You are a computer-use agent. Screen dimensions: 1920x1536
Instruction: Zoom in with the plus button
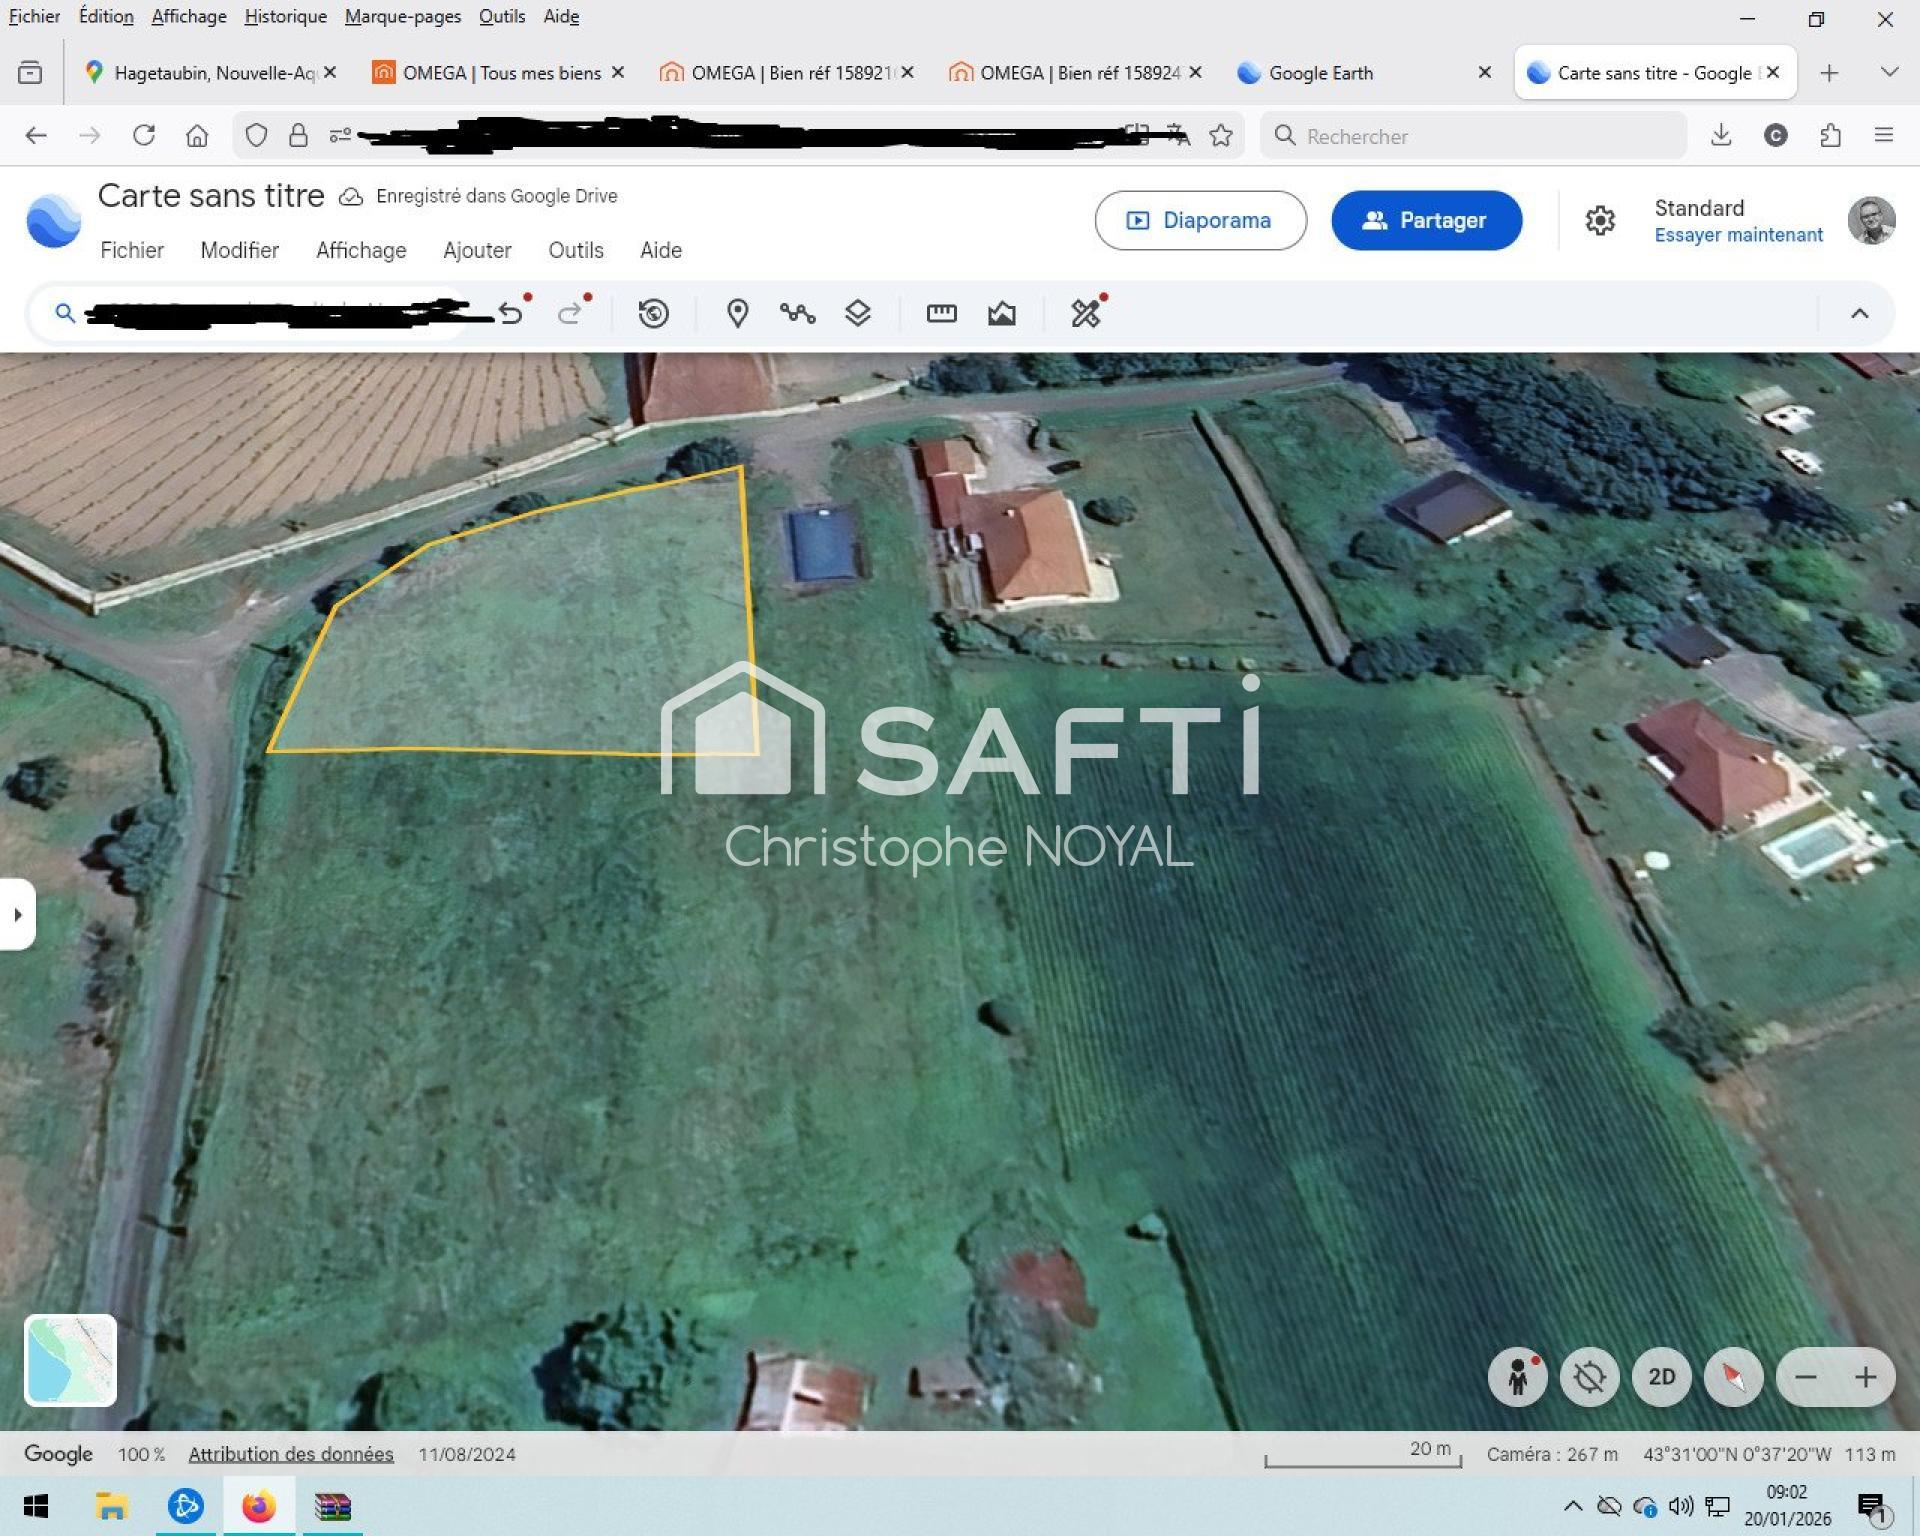pyautogui.click(x=1865, y=1377)
